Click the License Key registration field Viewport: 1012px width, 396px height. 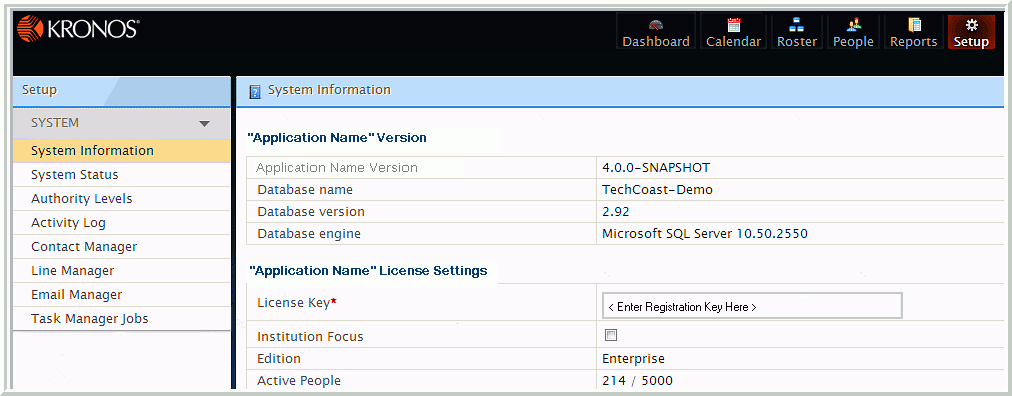[x=752, y=306]
